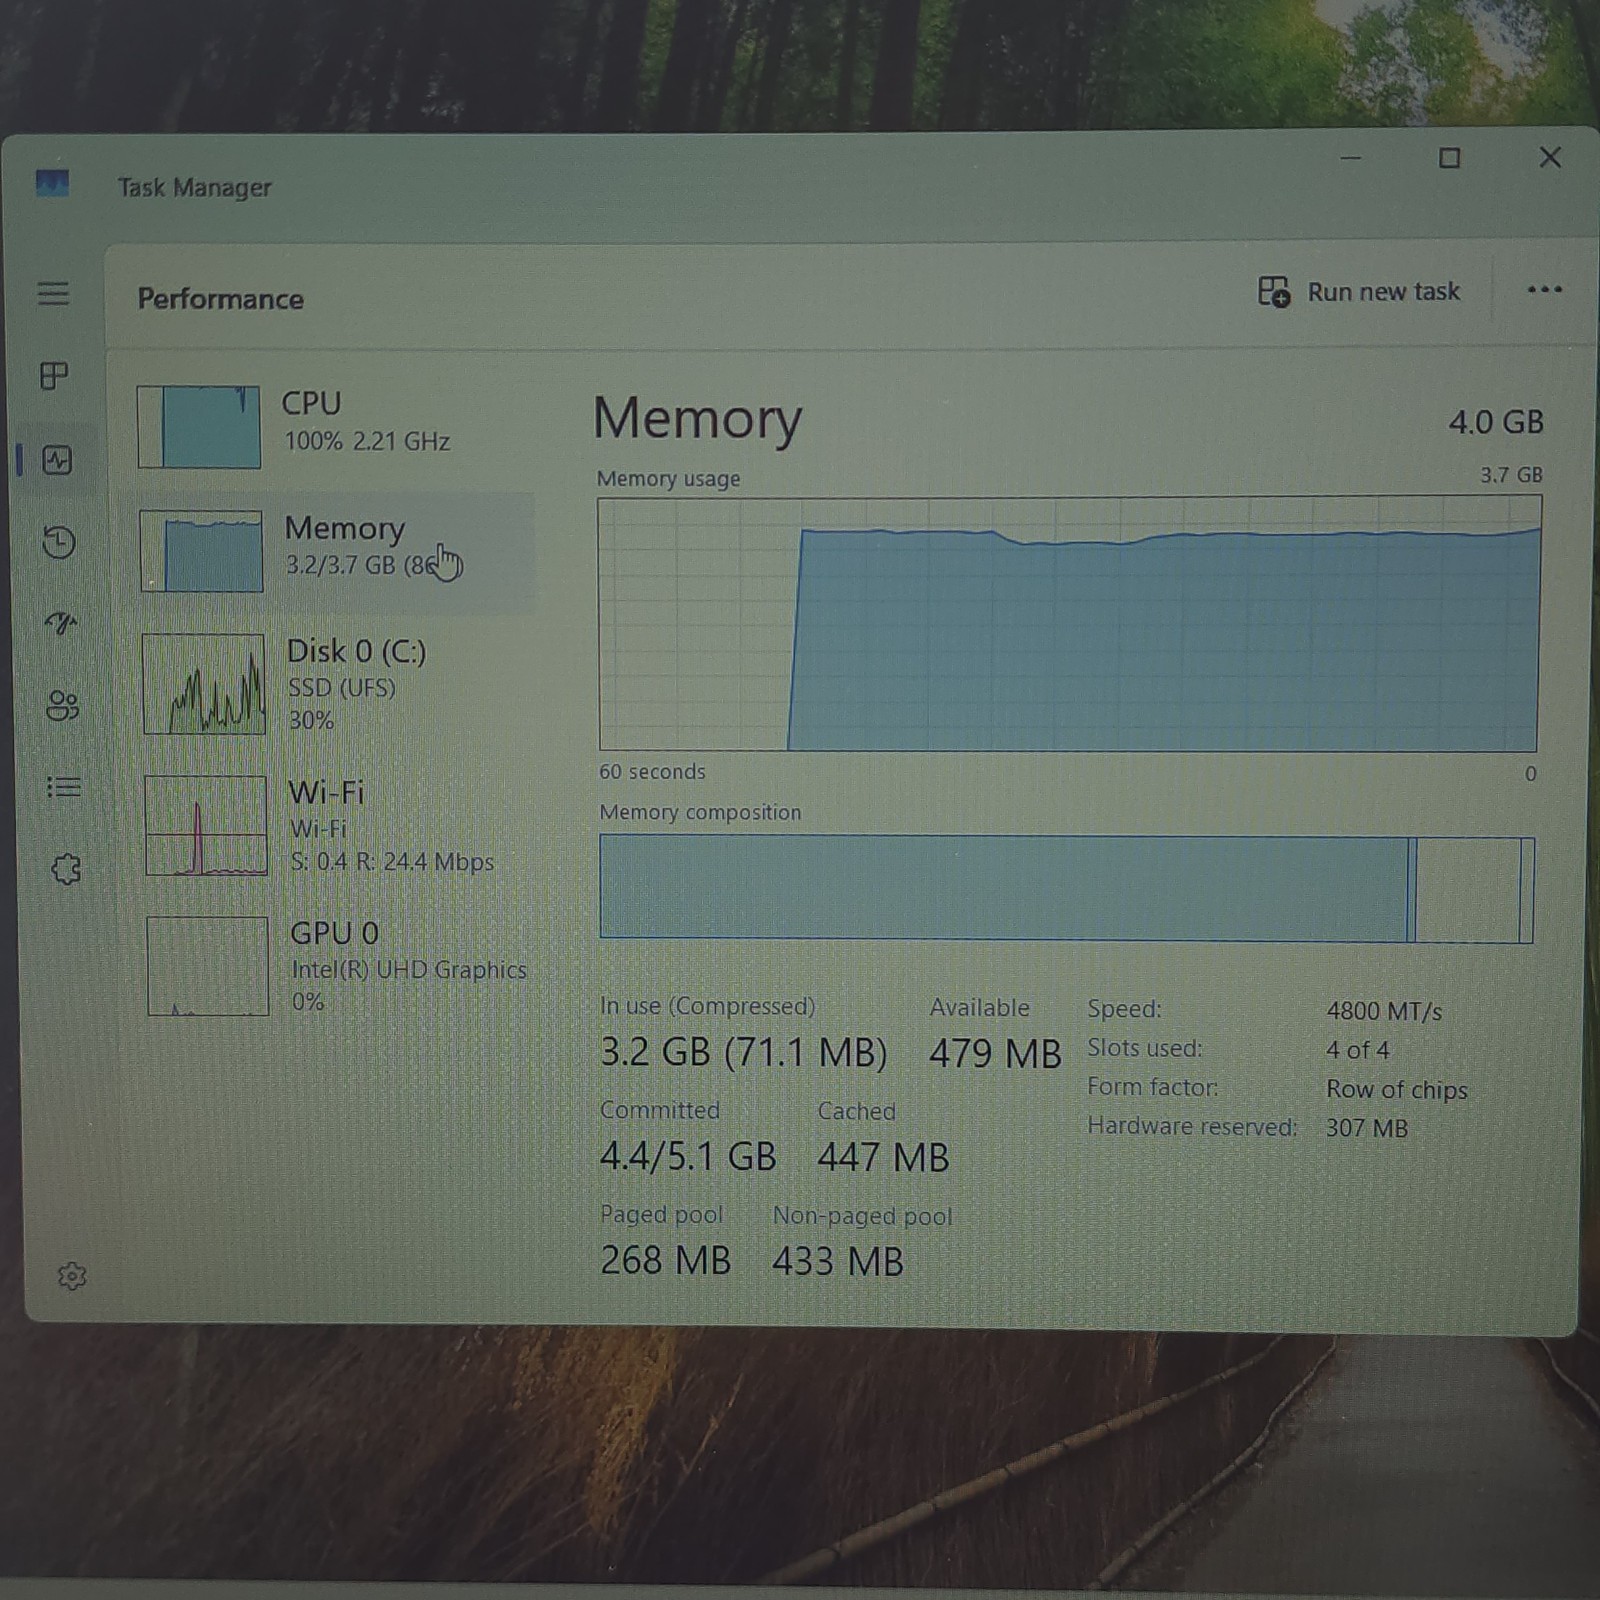The height and width of the screenshot is (1600, 1600).
Task: Click the 3.7 GB graph maximum label
Action: point(1511,474)
